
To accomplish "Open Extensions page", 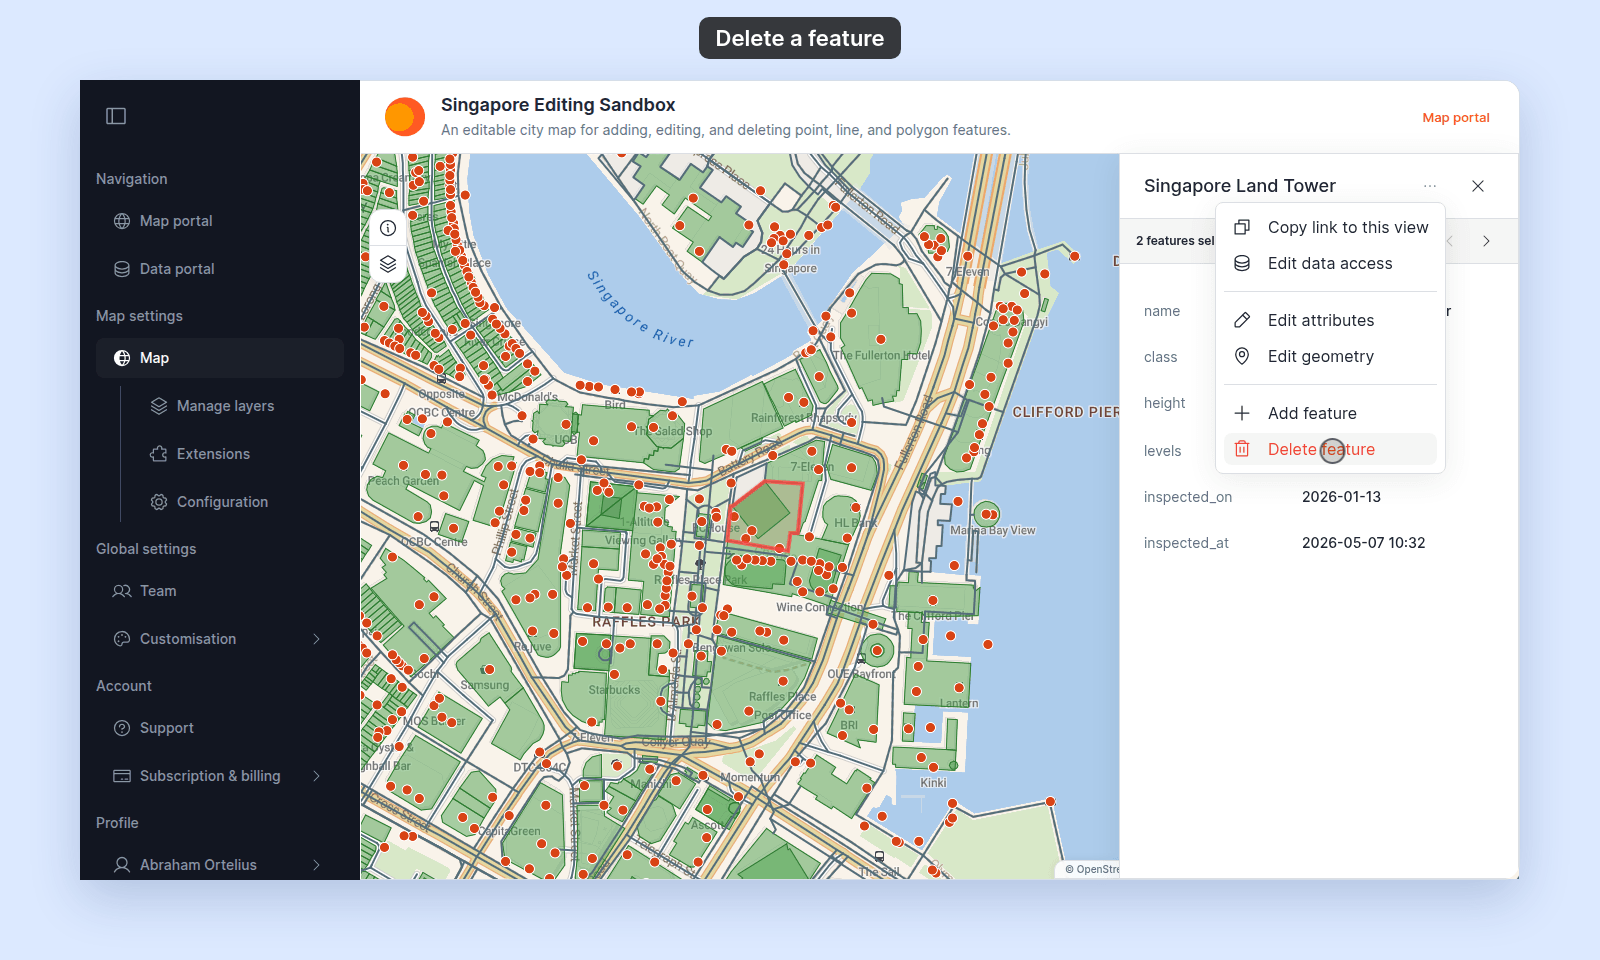I will (x=238, y=454).
